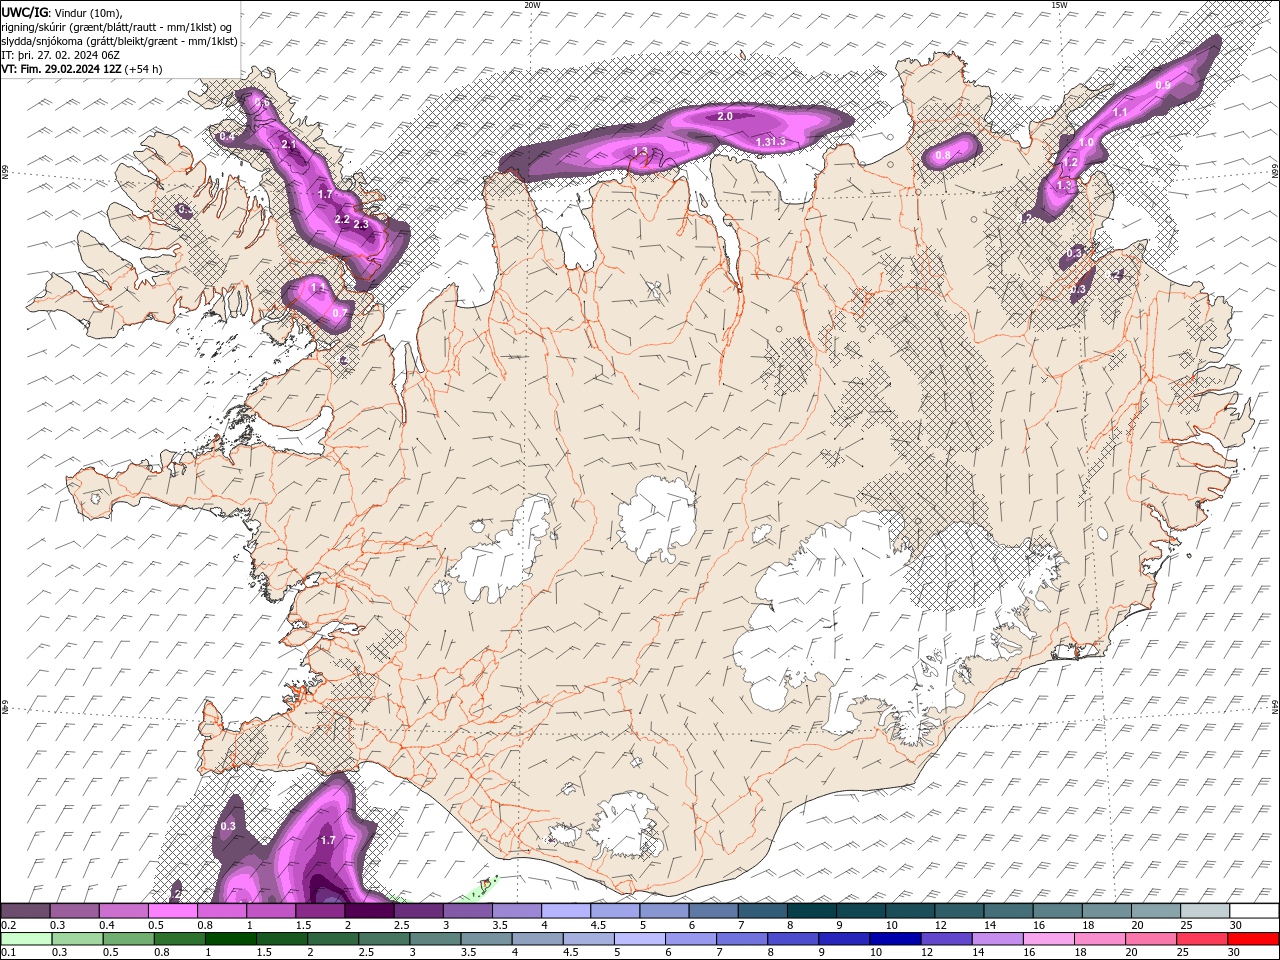Click the '1.1' value on the northeast band
The height and width of the screenshot is (960, 1280).
(1120, 113)
